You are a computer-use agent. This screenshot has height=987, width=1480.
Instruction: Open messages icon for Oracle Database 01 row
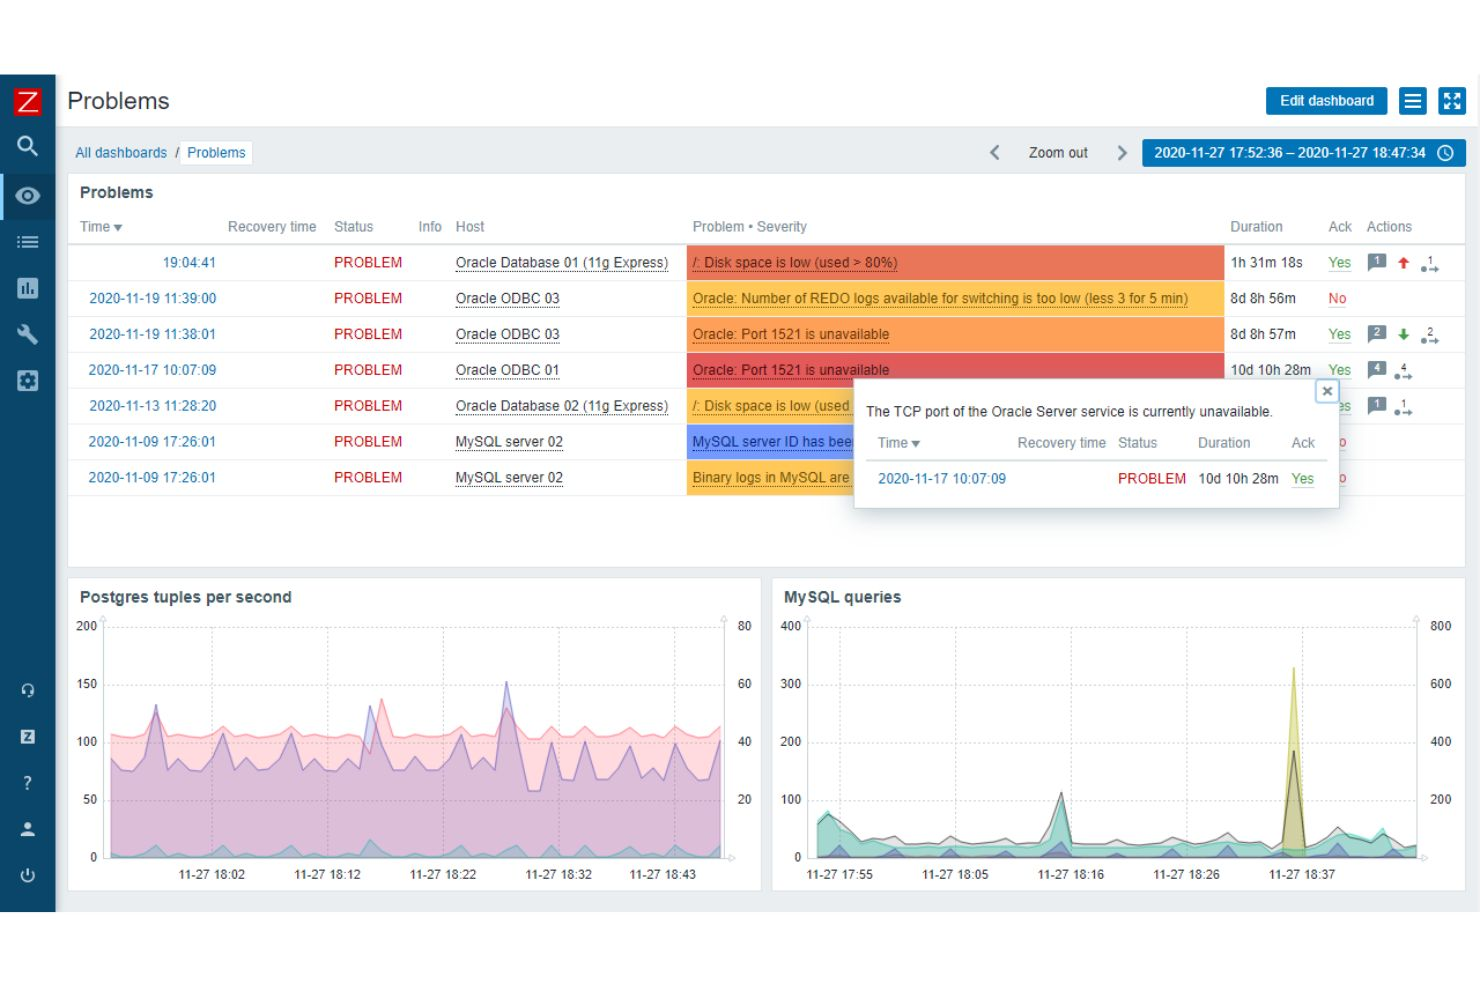click(1377, 262)
